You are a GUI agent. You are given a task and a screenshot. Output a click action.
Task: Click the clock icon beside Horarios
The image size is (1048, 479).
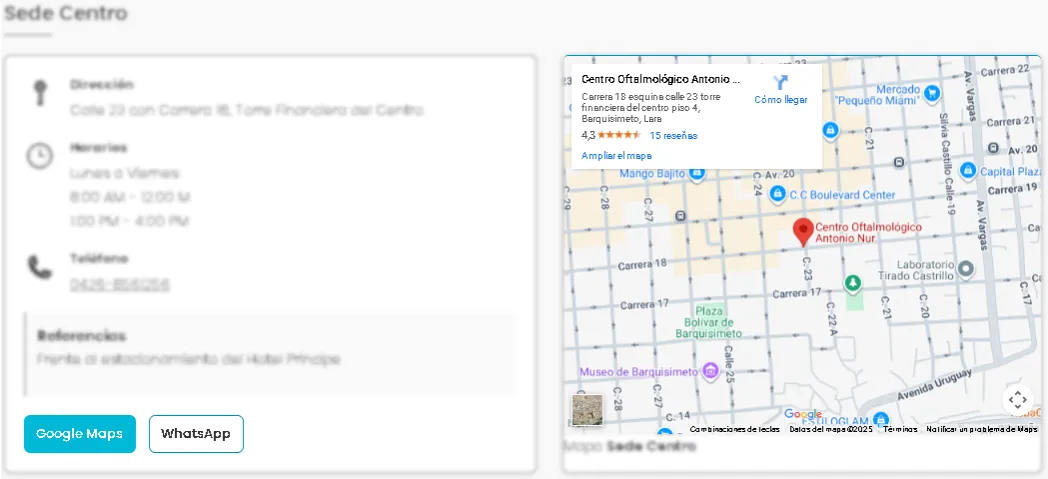(x=39, y=156)
